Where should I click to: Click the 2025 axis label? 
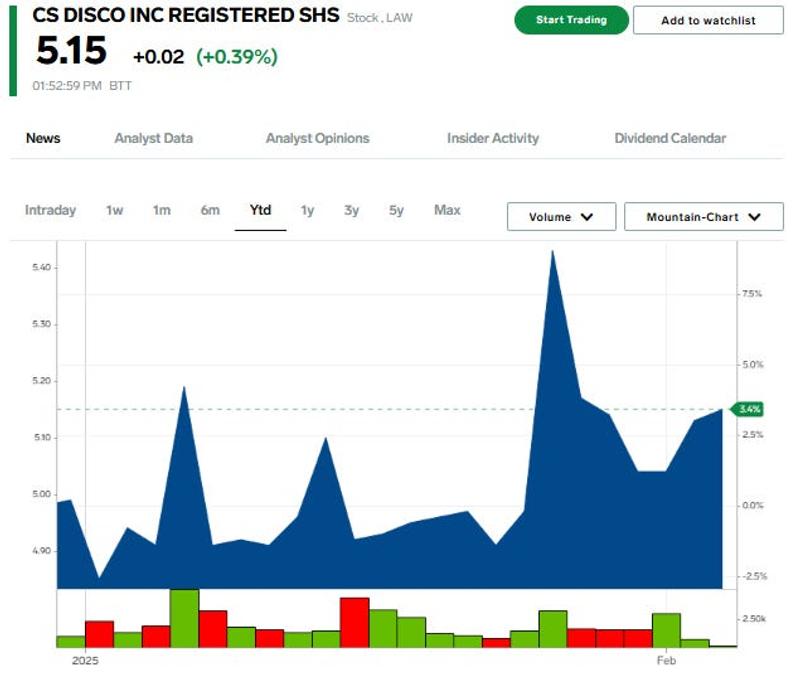[85, 661]
